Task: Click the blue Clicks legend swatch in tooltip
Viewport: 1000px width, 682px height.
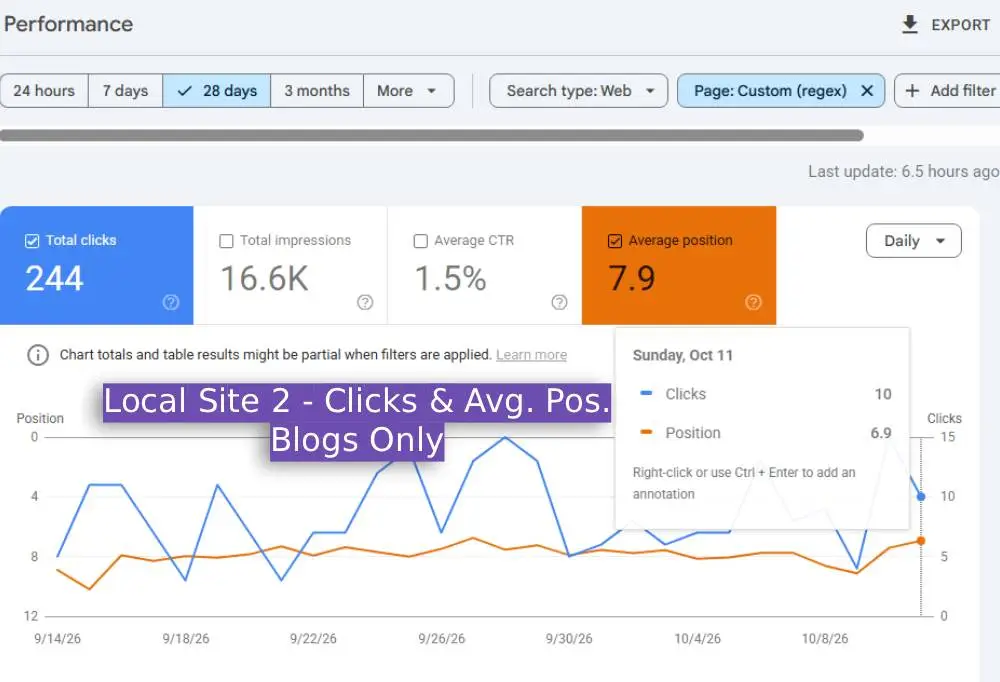Action: (x=646, y=394)
